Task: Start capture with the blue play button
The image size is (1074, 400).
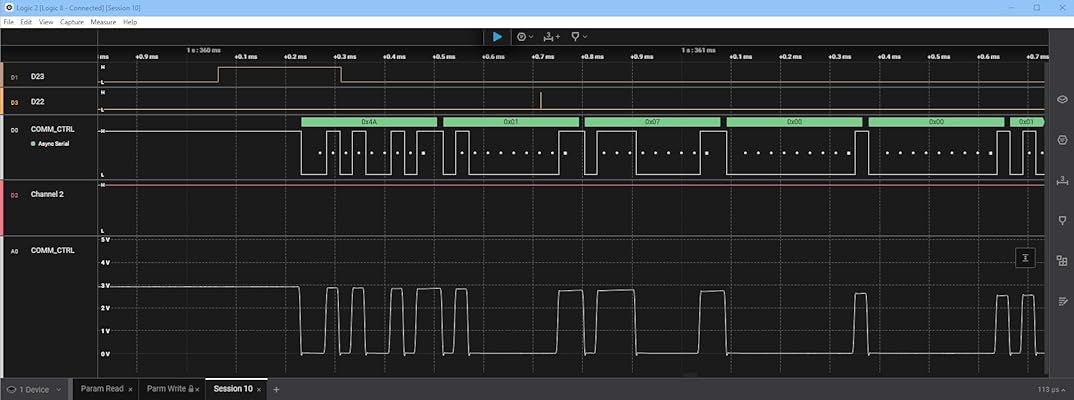Action: click(497, 36)
